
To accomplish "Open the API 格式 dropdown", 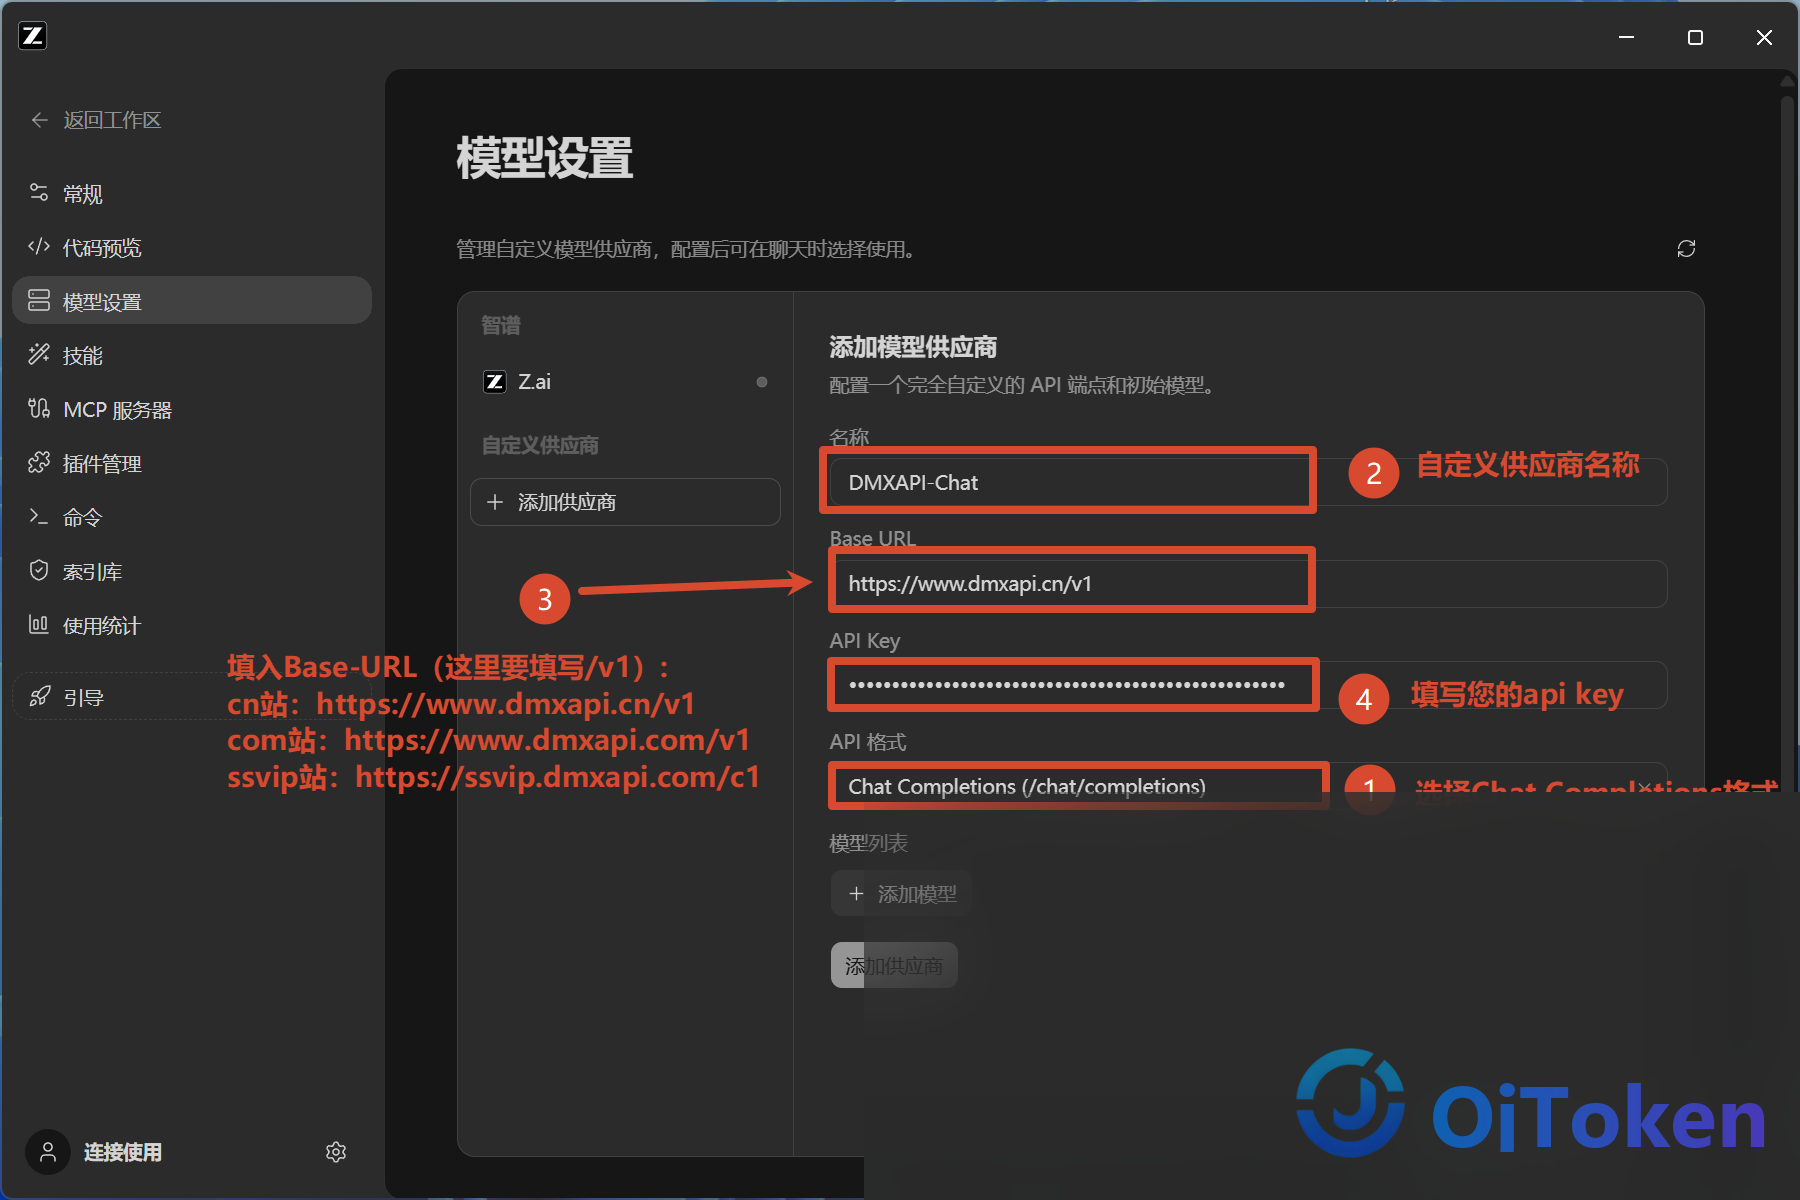I will [x=1248, y=786].
